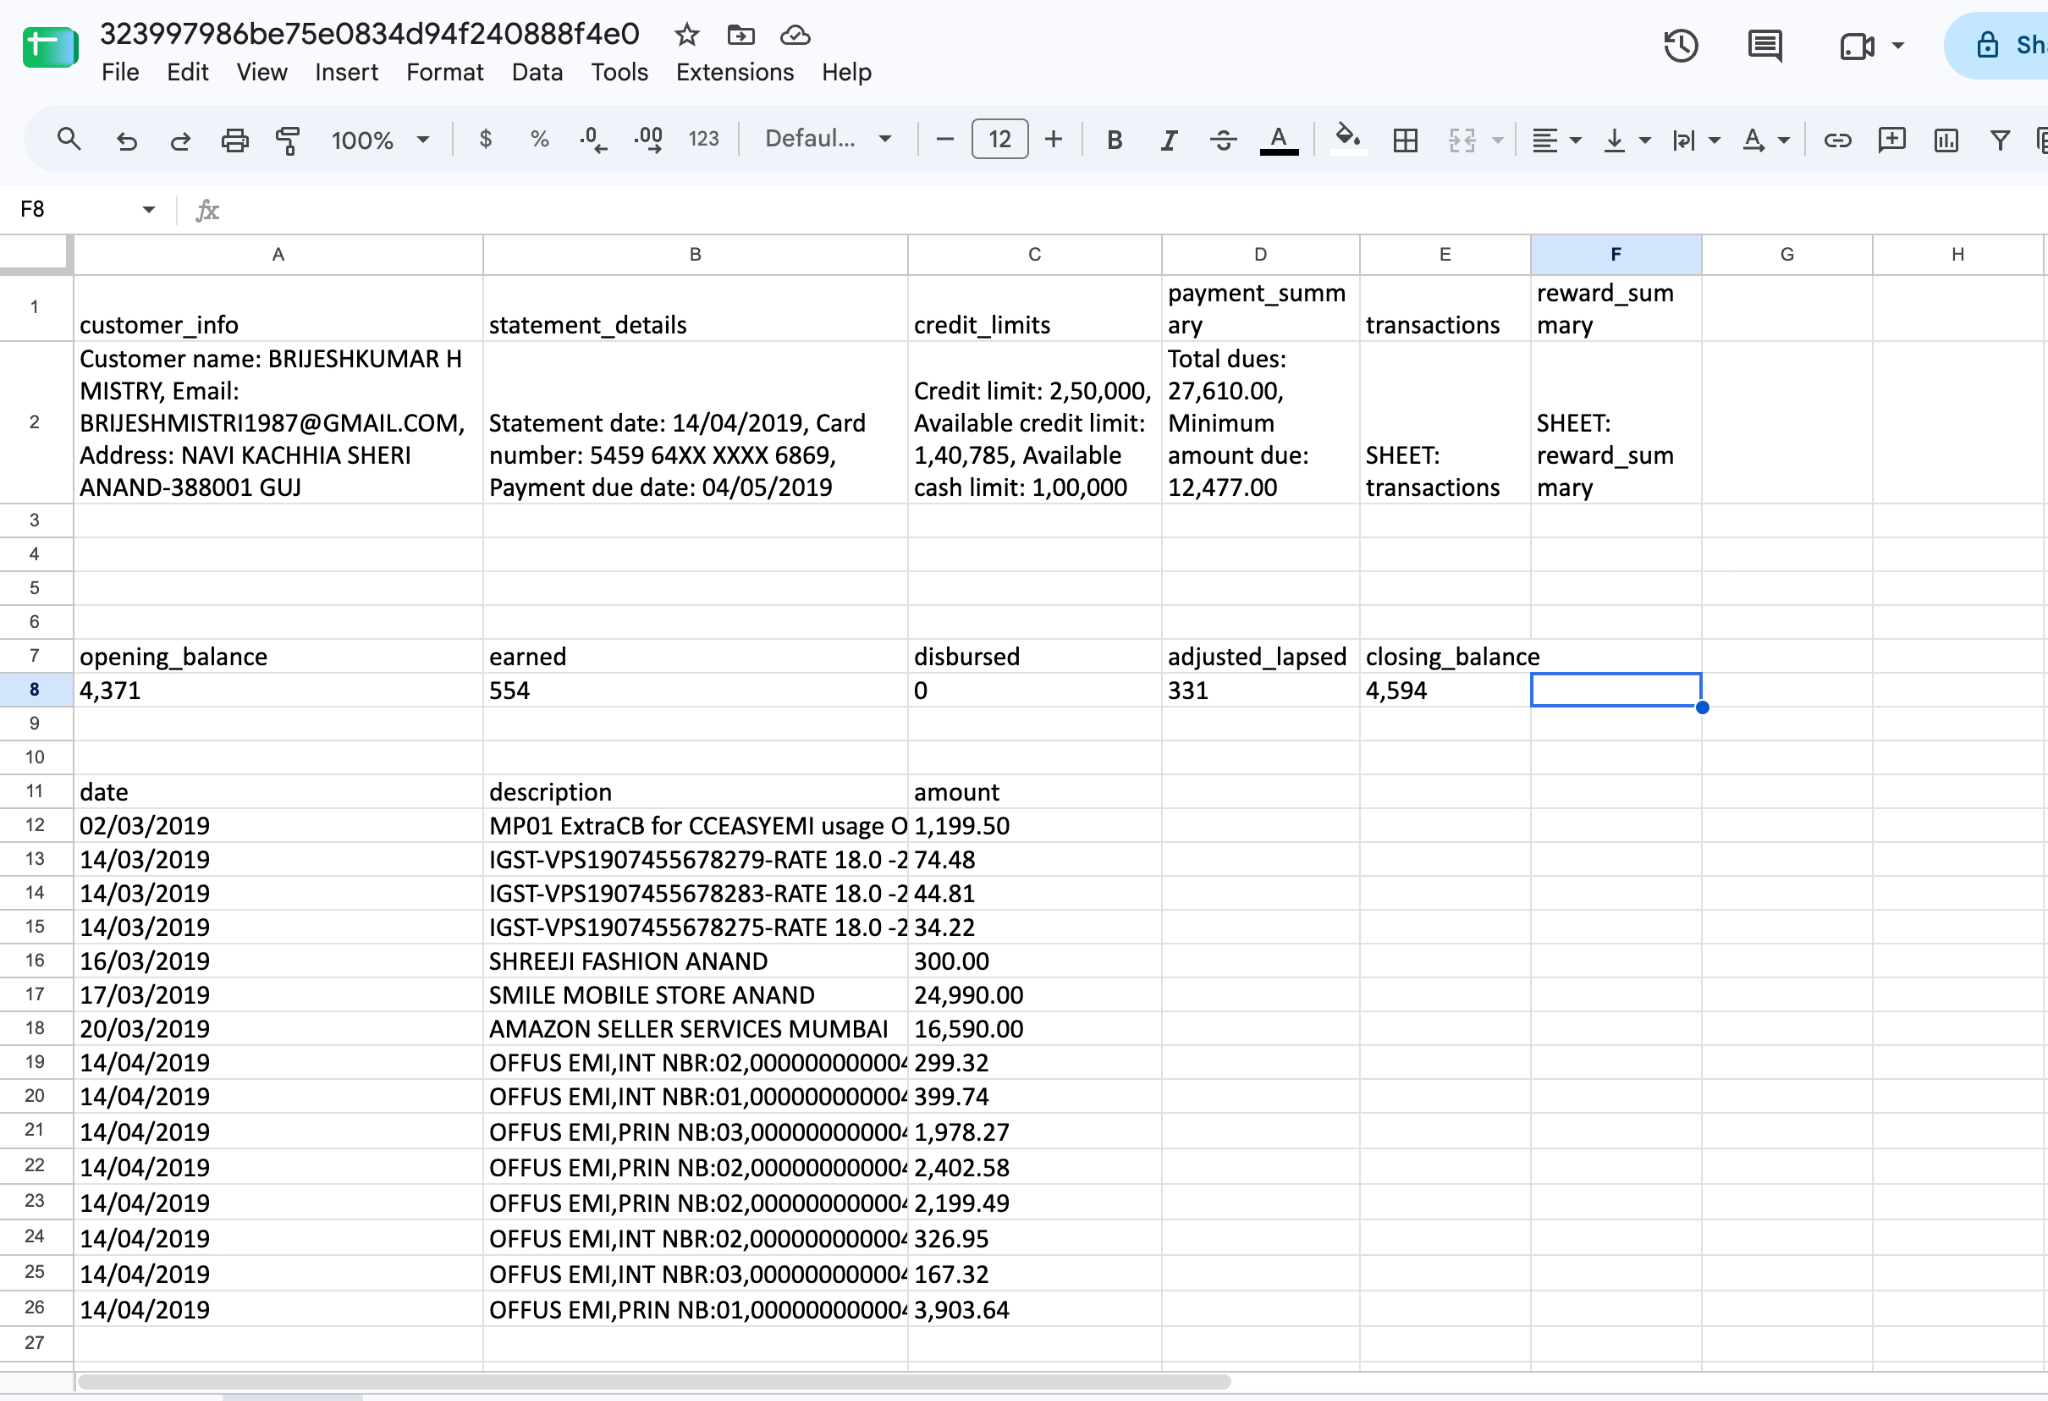Open the Insert menu
This screenshot has height=1401, width=2048.
pyautogui.click(x=346, y=72)
